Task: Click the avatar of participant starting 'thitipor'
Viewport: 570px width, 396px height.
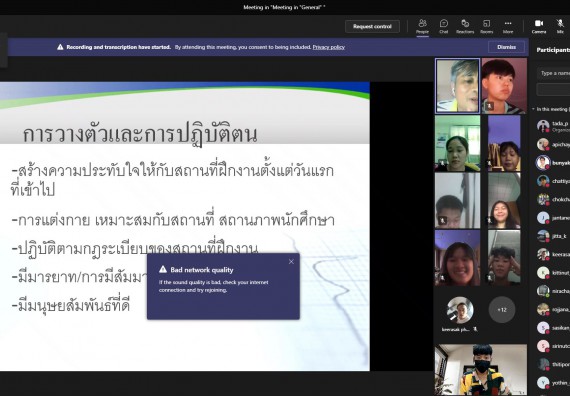Action: click(543, 364)
